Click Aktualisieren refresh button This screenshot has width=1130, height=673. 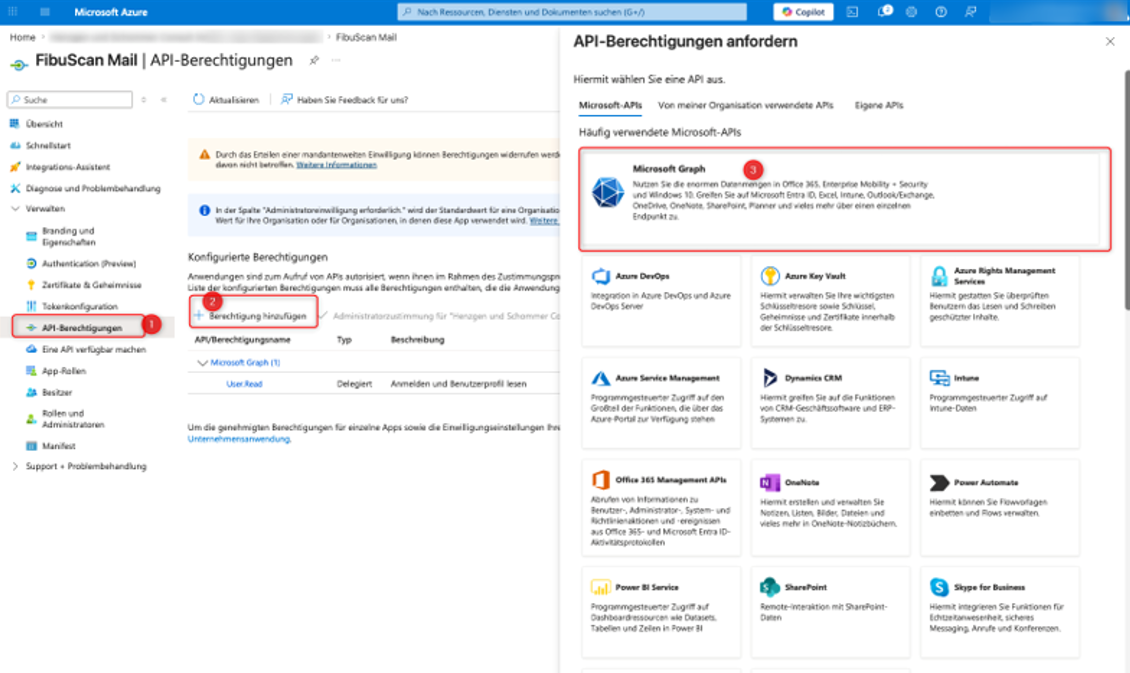tap(226, 99)
